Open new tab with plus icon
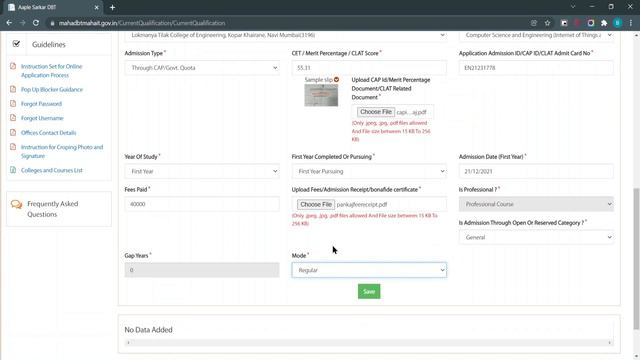The height and width of the screenshot is (360, 640). coord(112,7)
